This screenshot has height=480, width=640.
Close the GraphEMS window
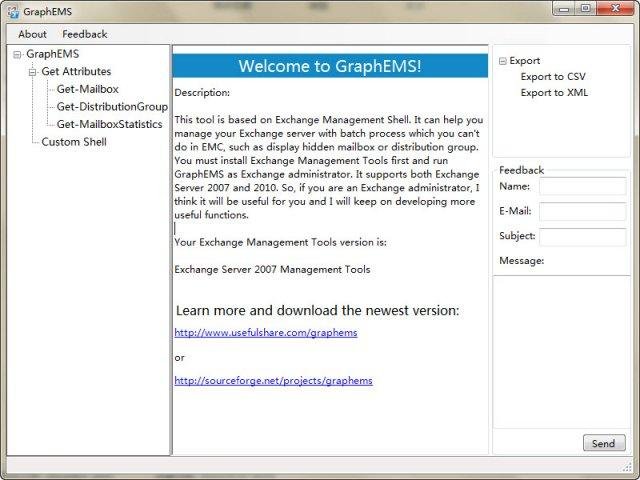615,9
